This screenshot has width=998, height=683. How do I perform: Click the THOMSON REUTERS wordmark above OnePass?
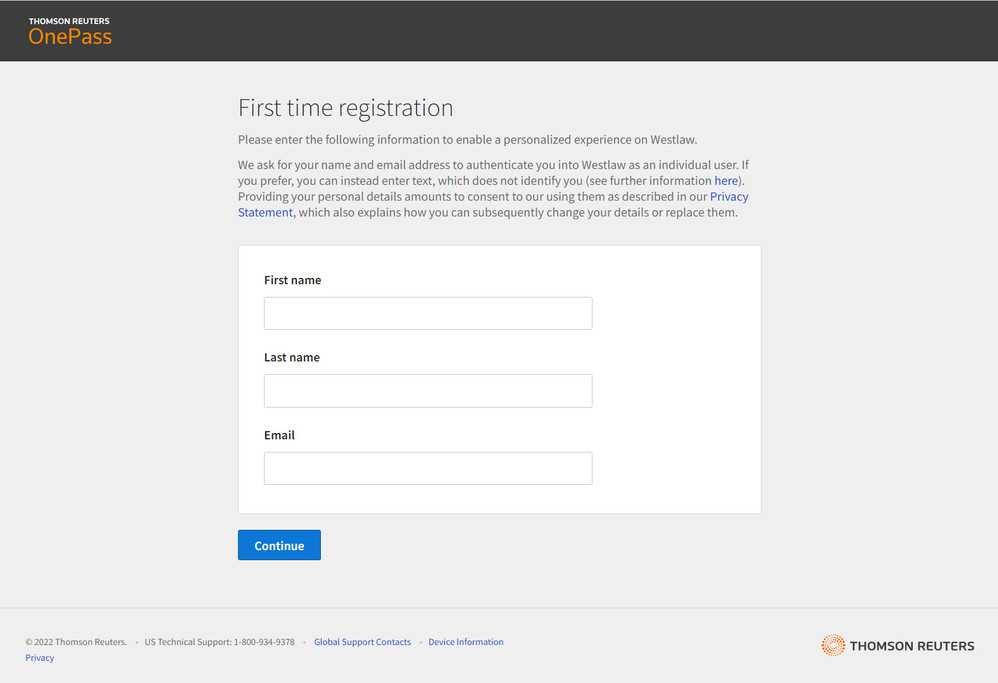pyautogui.click(x=69, y=21)
